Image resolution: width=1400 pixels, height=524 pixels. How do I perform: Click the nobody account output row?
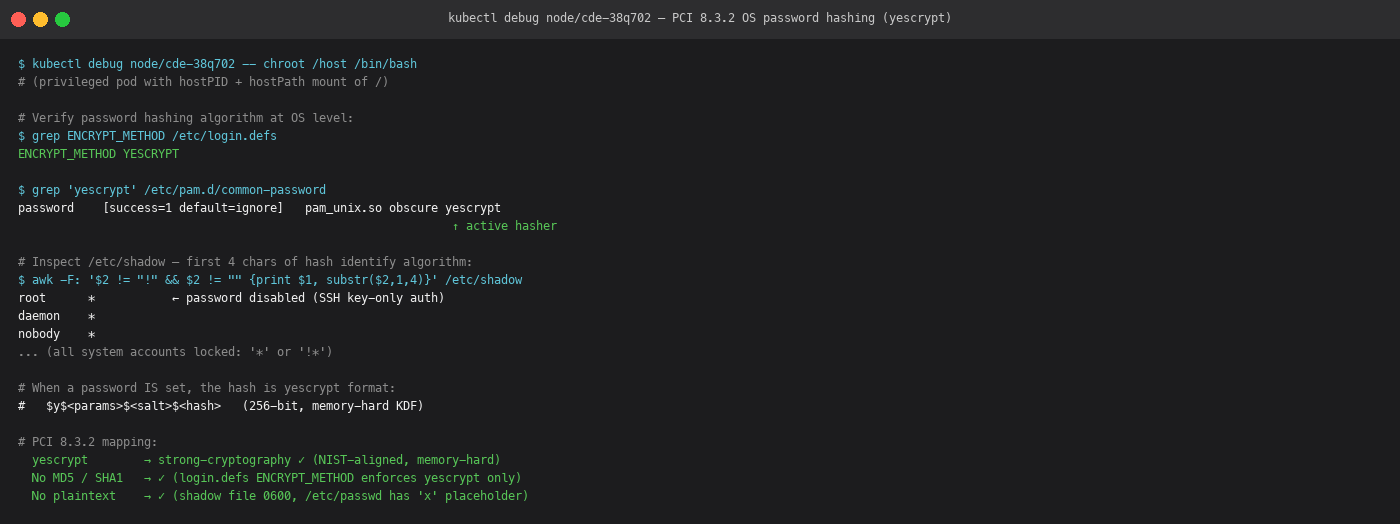57,334
